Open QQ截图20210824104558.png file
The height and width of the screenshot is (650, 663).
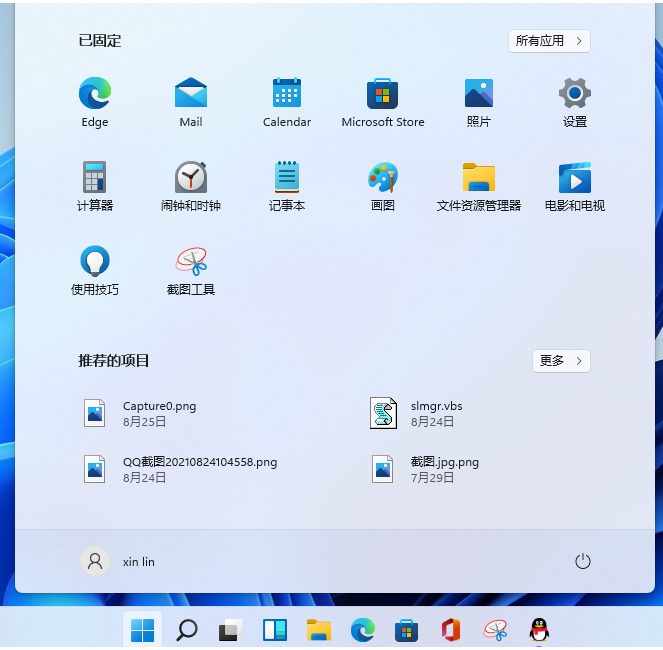click(180, 469)
